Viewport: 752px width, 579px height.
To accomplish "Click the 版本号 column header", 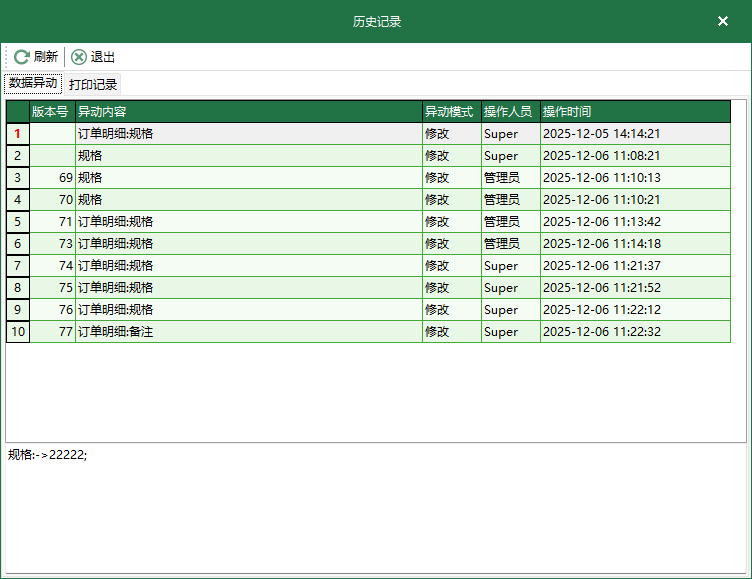I will [52, 112].
